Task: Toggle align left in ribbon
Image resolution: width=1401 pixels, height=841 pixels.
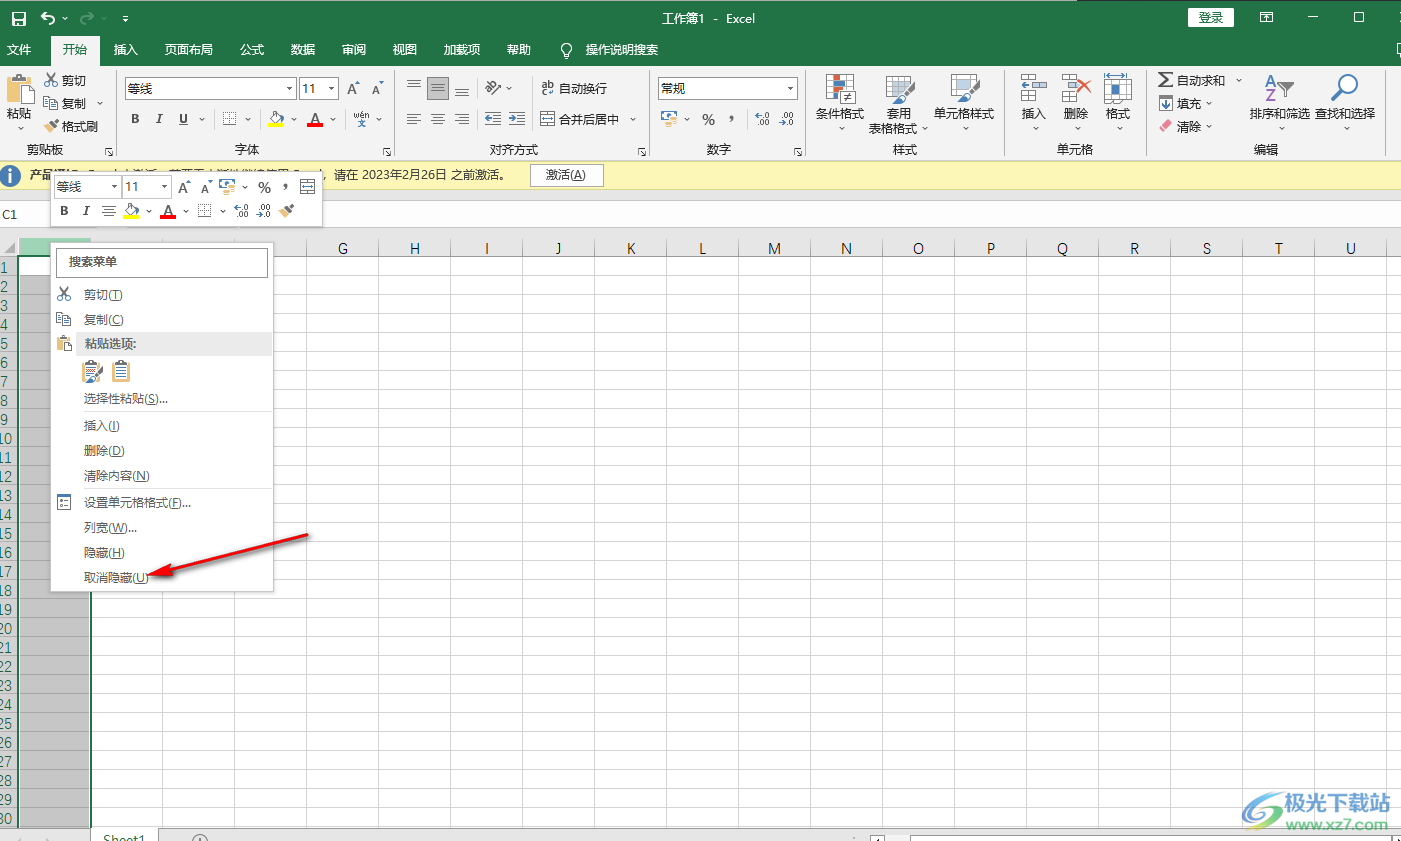Action: tap(414, 119)
